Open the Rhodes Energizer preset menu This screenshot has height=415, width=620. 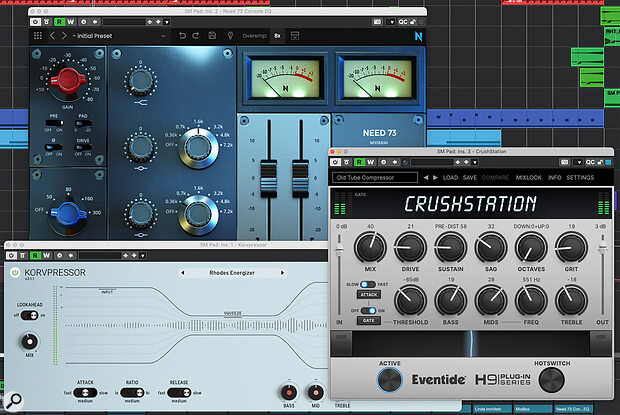pos(232,273)
